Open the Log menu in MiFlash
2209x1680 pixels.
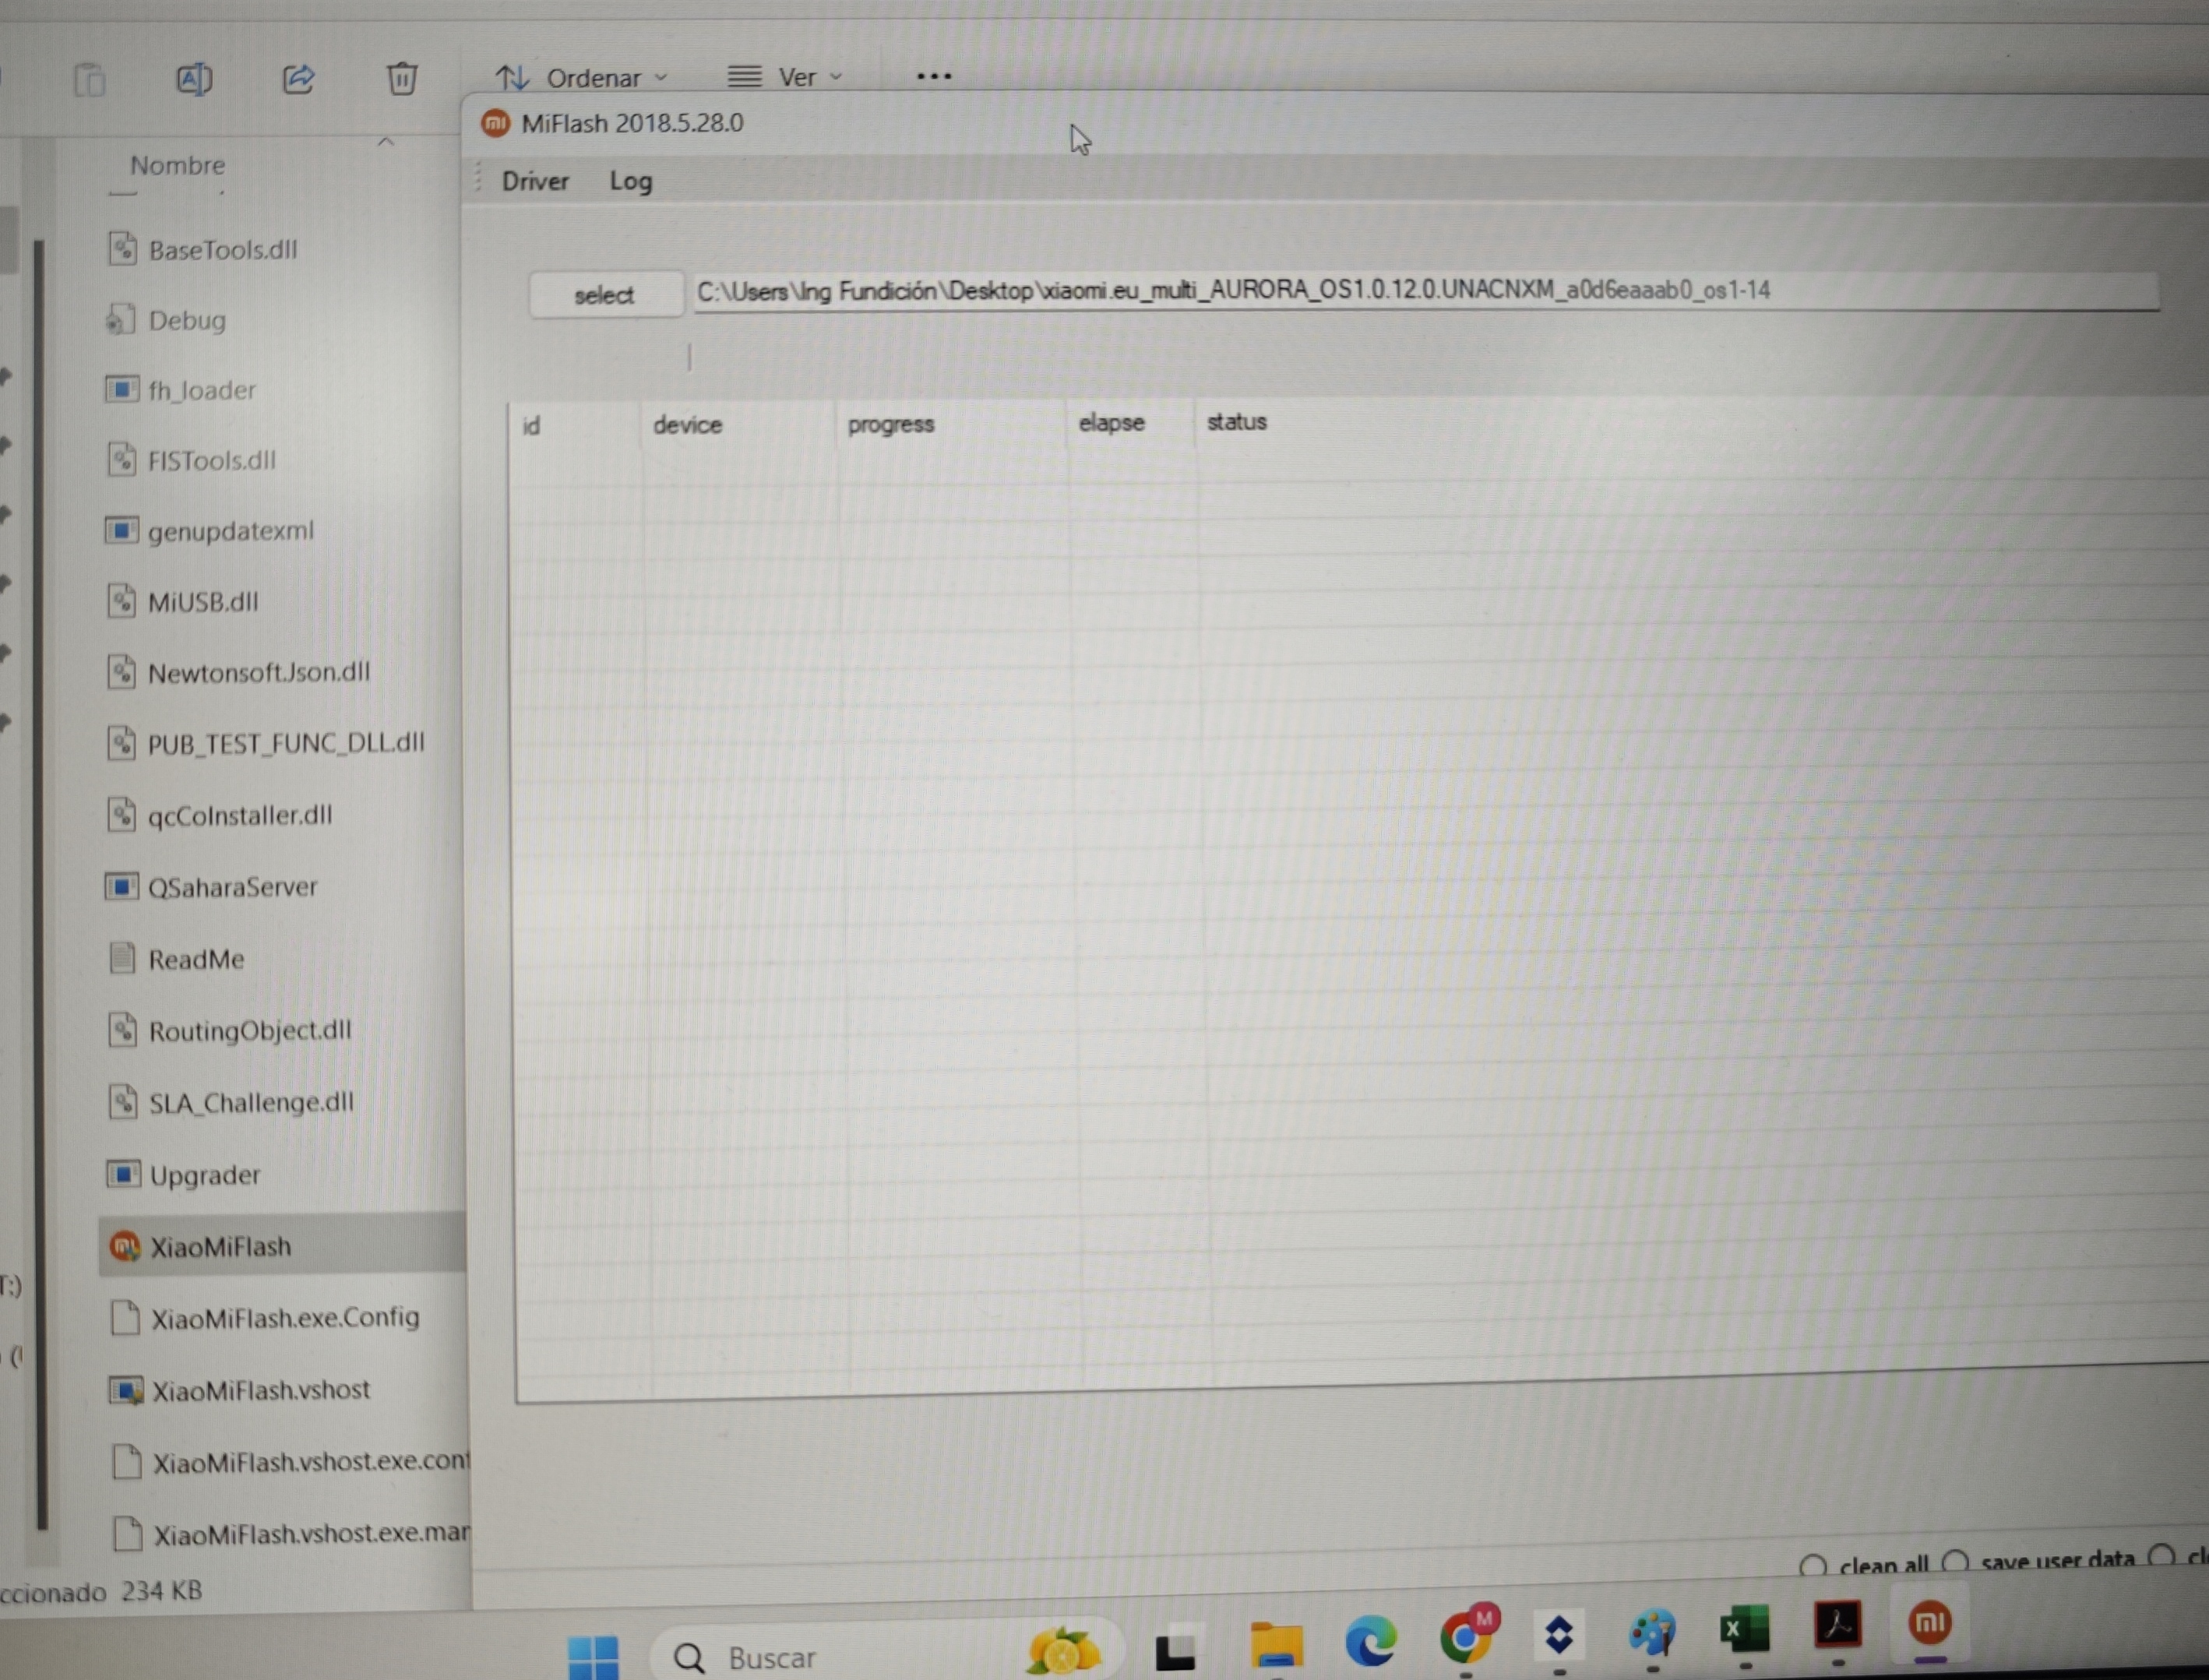point(630,181)
